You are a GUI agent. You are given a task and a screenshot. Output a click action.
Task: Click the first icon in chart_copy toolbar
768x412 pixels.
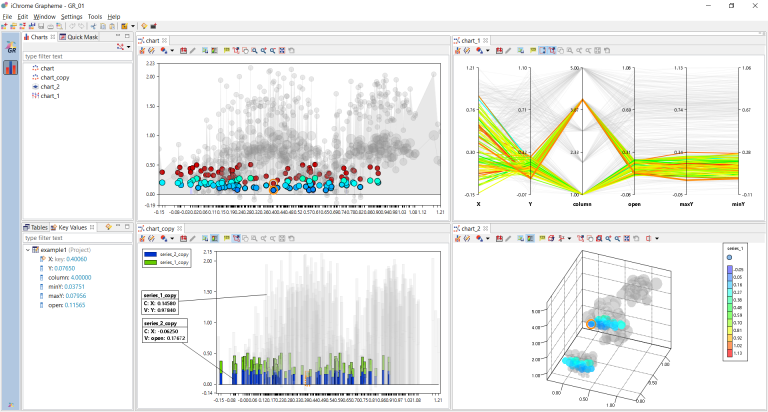(x=141, y=239)
